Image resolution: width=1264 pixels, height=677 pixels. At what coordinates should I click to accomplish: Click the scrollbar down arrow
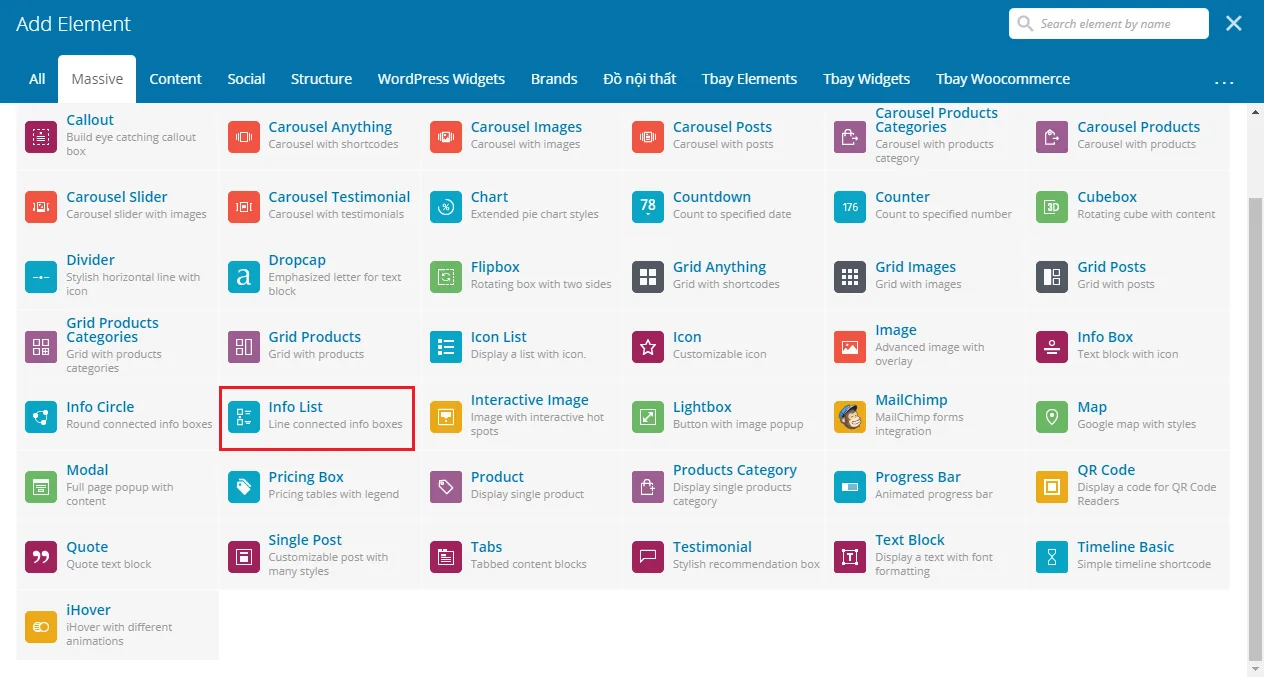1256,667
